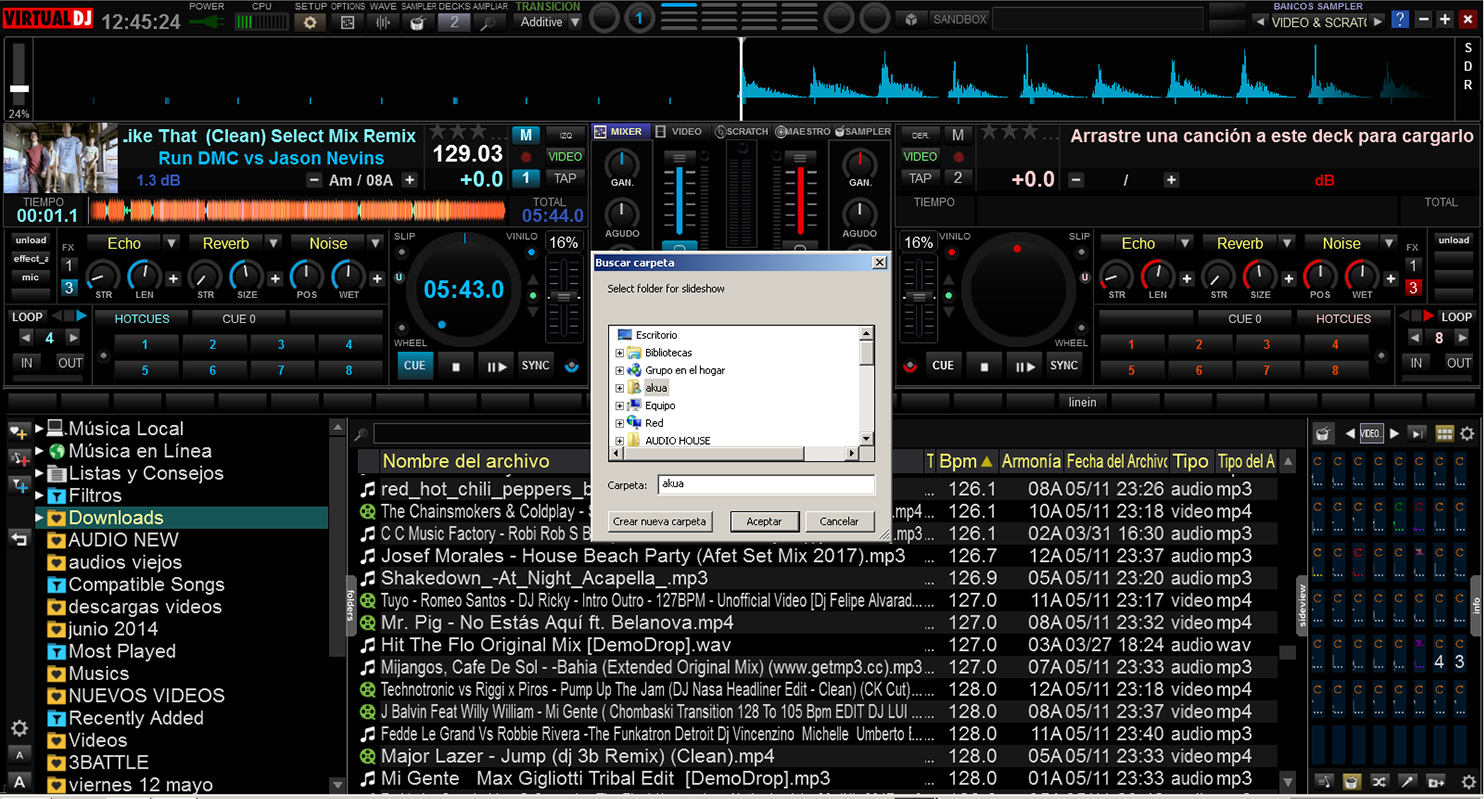1484x799 pixels.
Task: Play/pause the left deck
Action: 496,366
